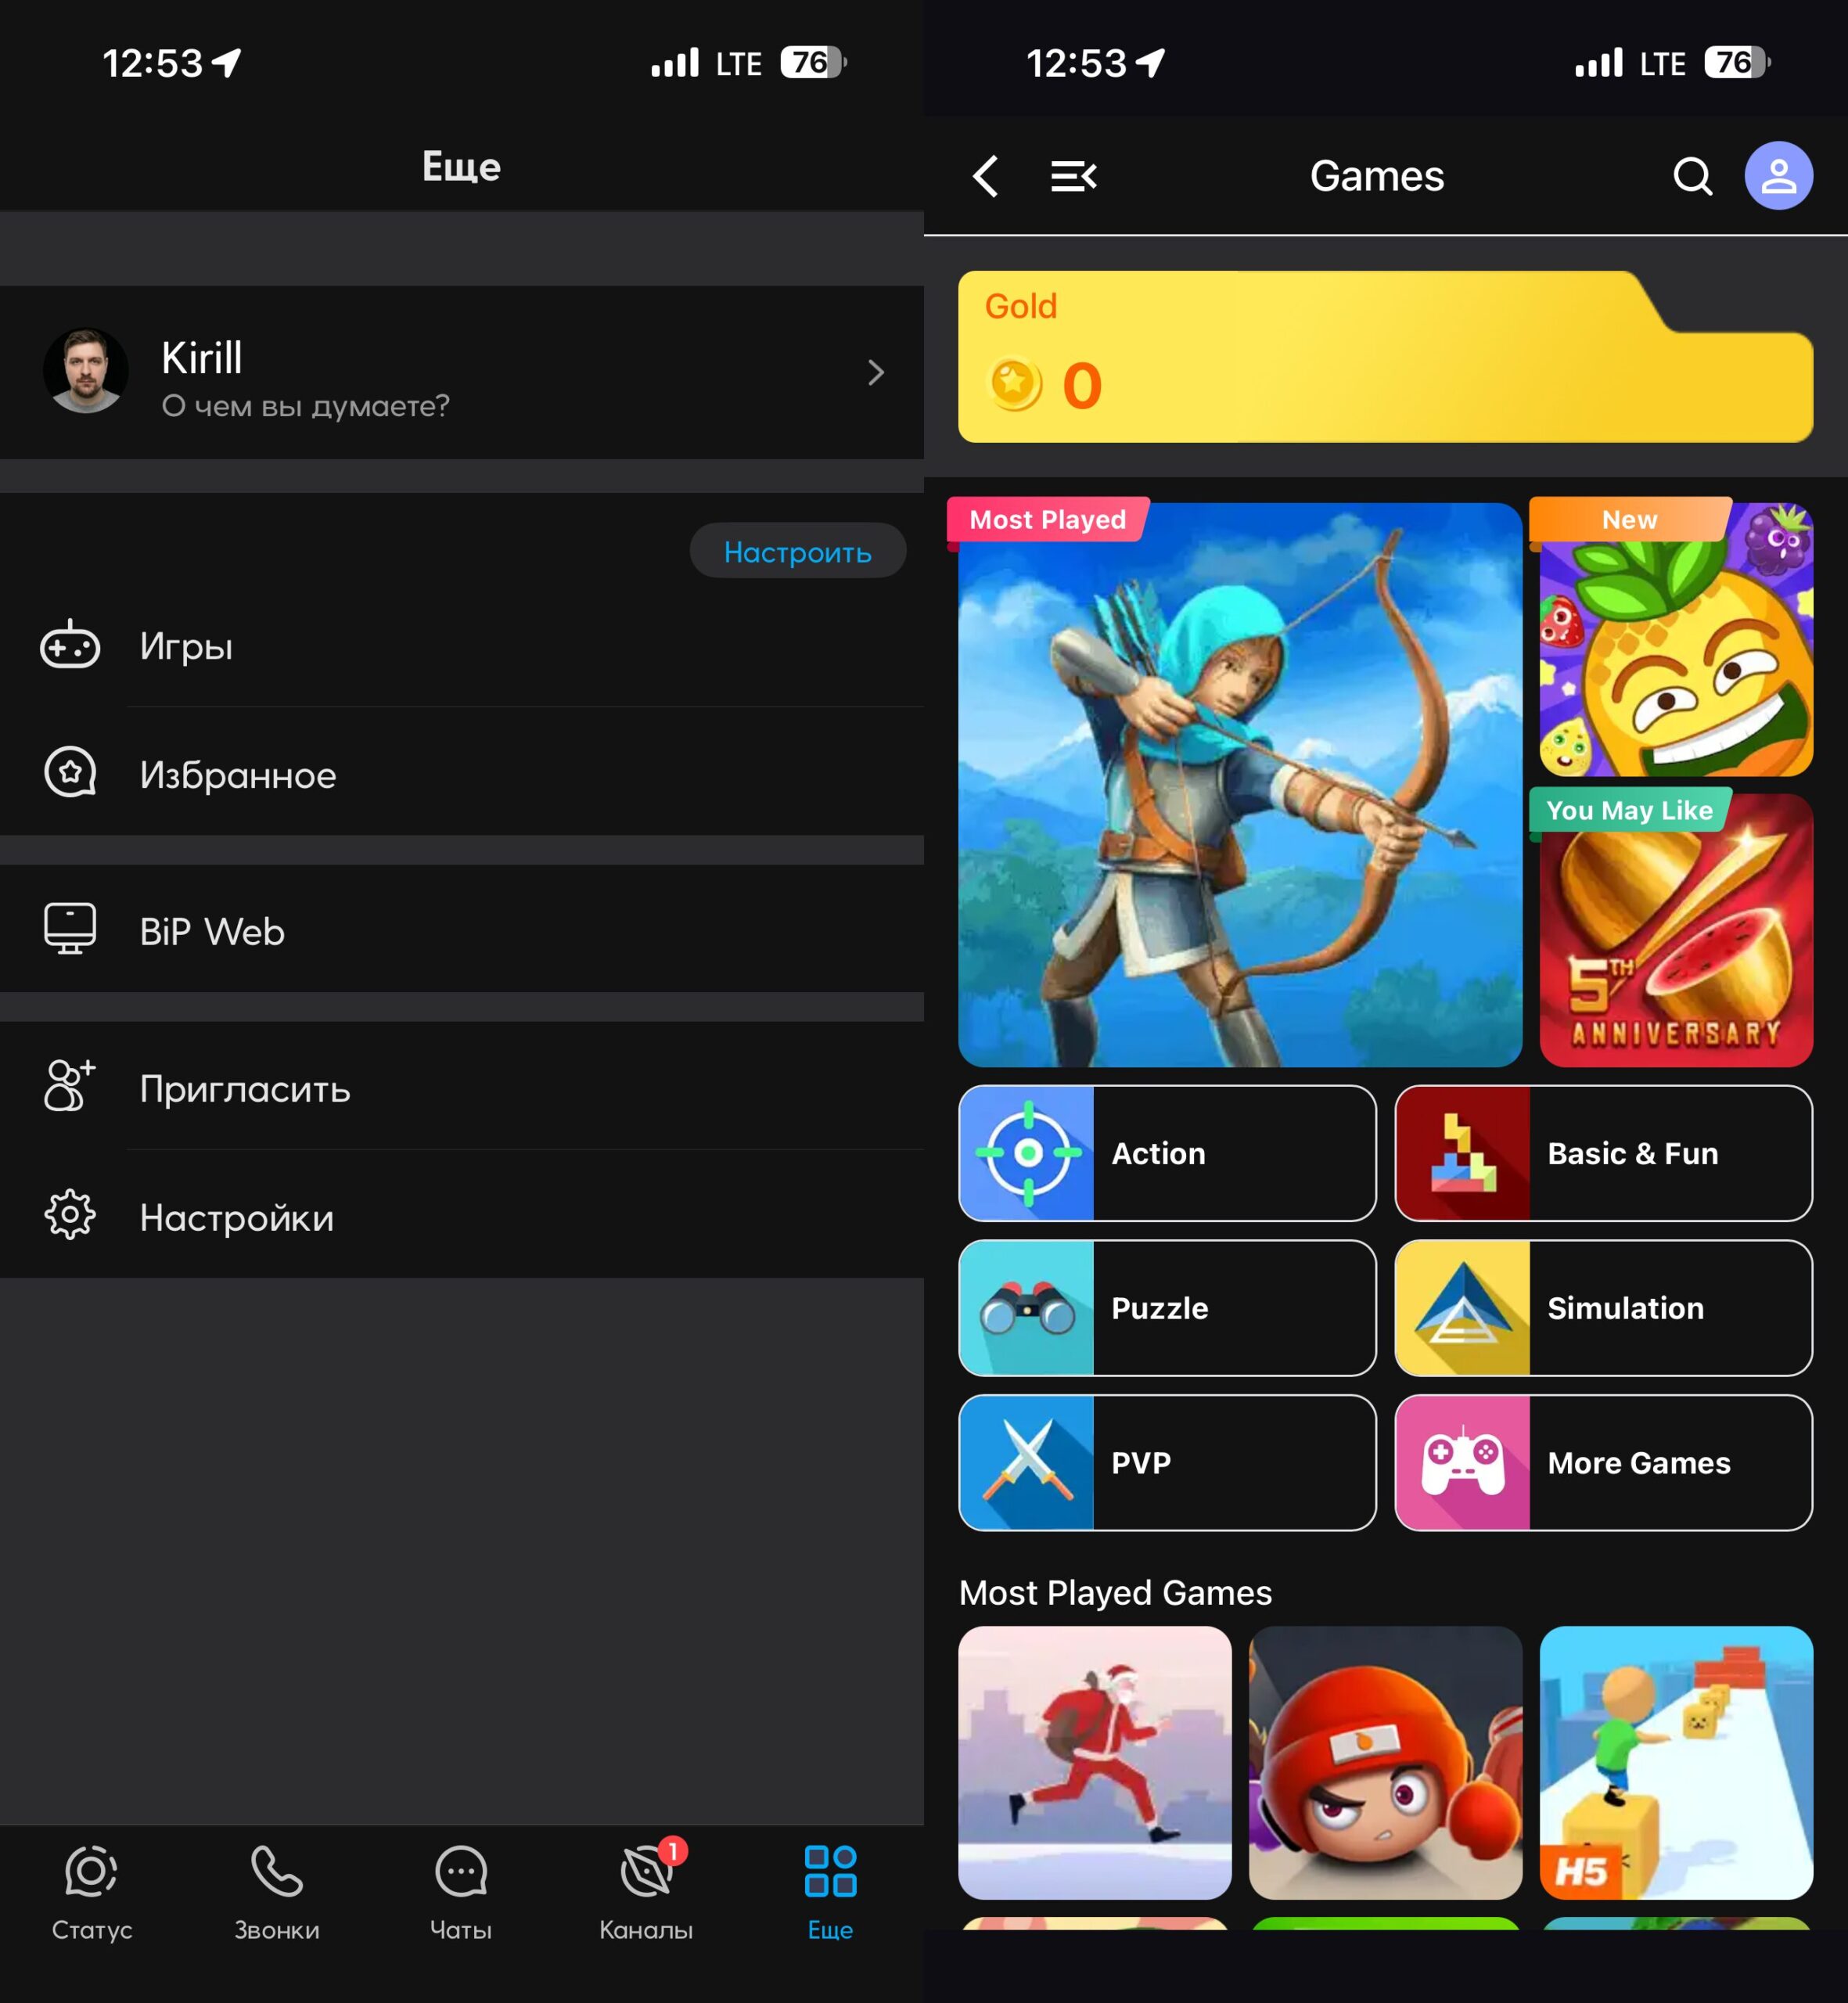1848x2003 pixels.
Task: Select the Puzzle game category
Action: [1167, 1308]
